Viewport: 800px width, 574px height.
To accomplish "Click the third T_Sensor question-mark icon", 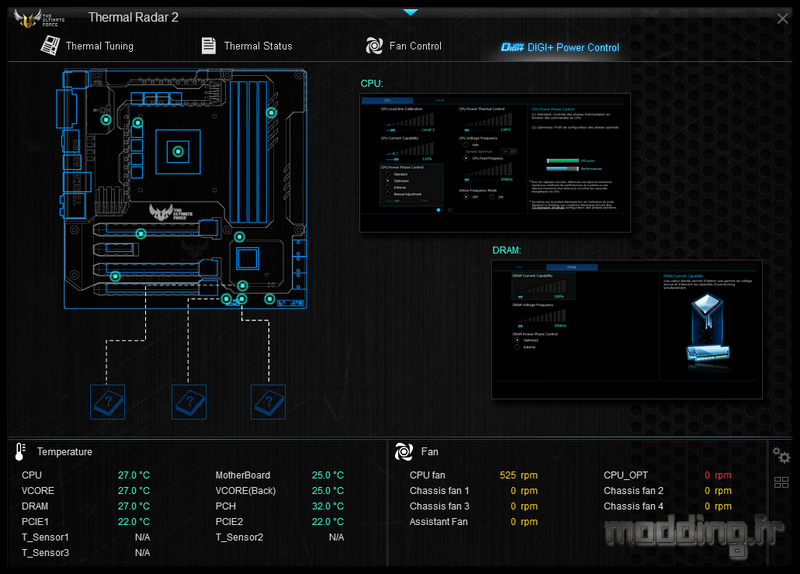I will (268, 402).
